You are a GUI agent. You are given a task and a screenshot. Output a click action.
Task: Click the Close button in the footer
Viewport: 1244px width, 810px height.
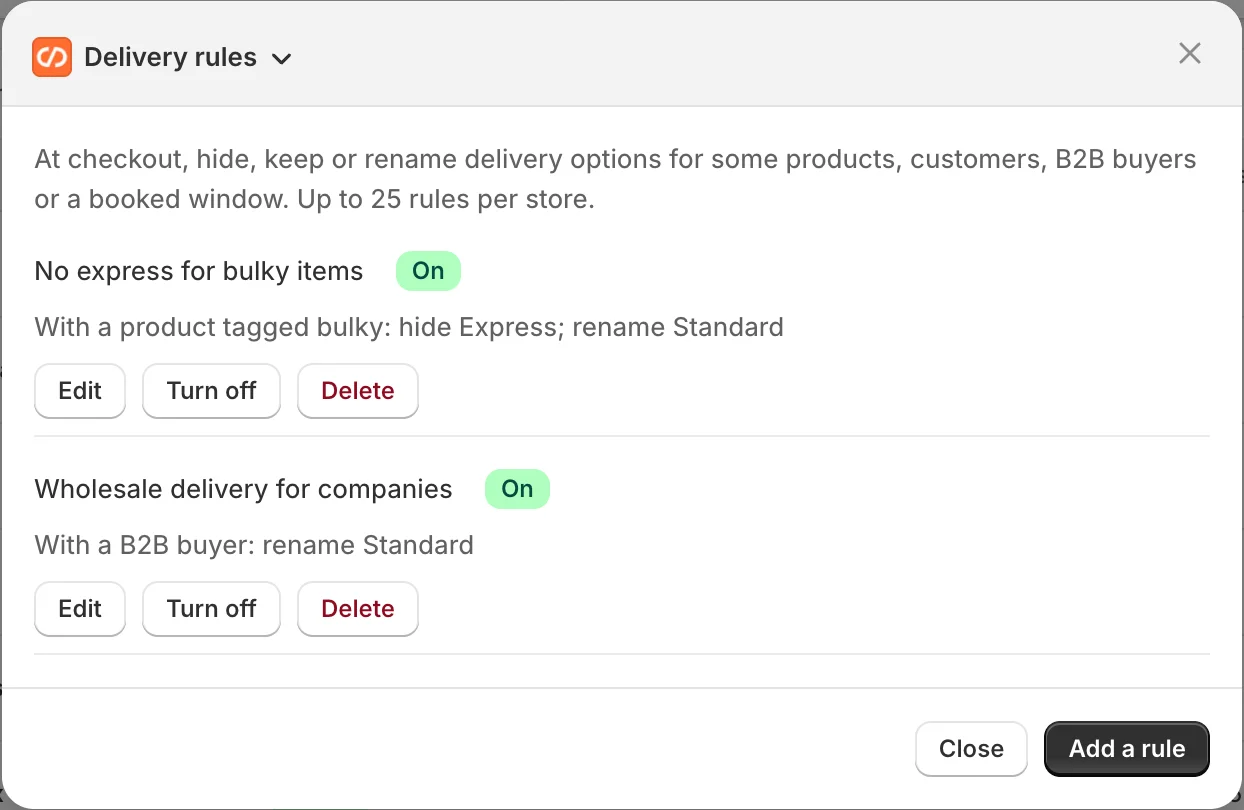click(x=971, y=749)
